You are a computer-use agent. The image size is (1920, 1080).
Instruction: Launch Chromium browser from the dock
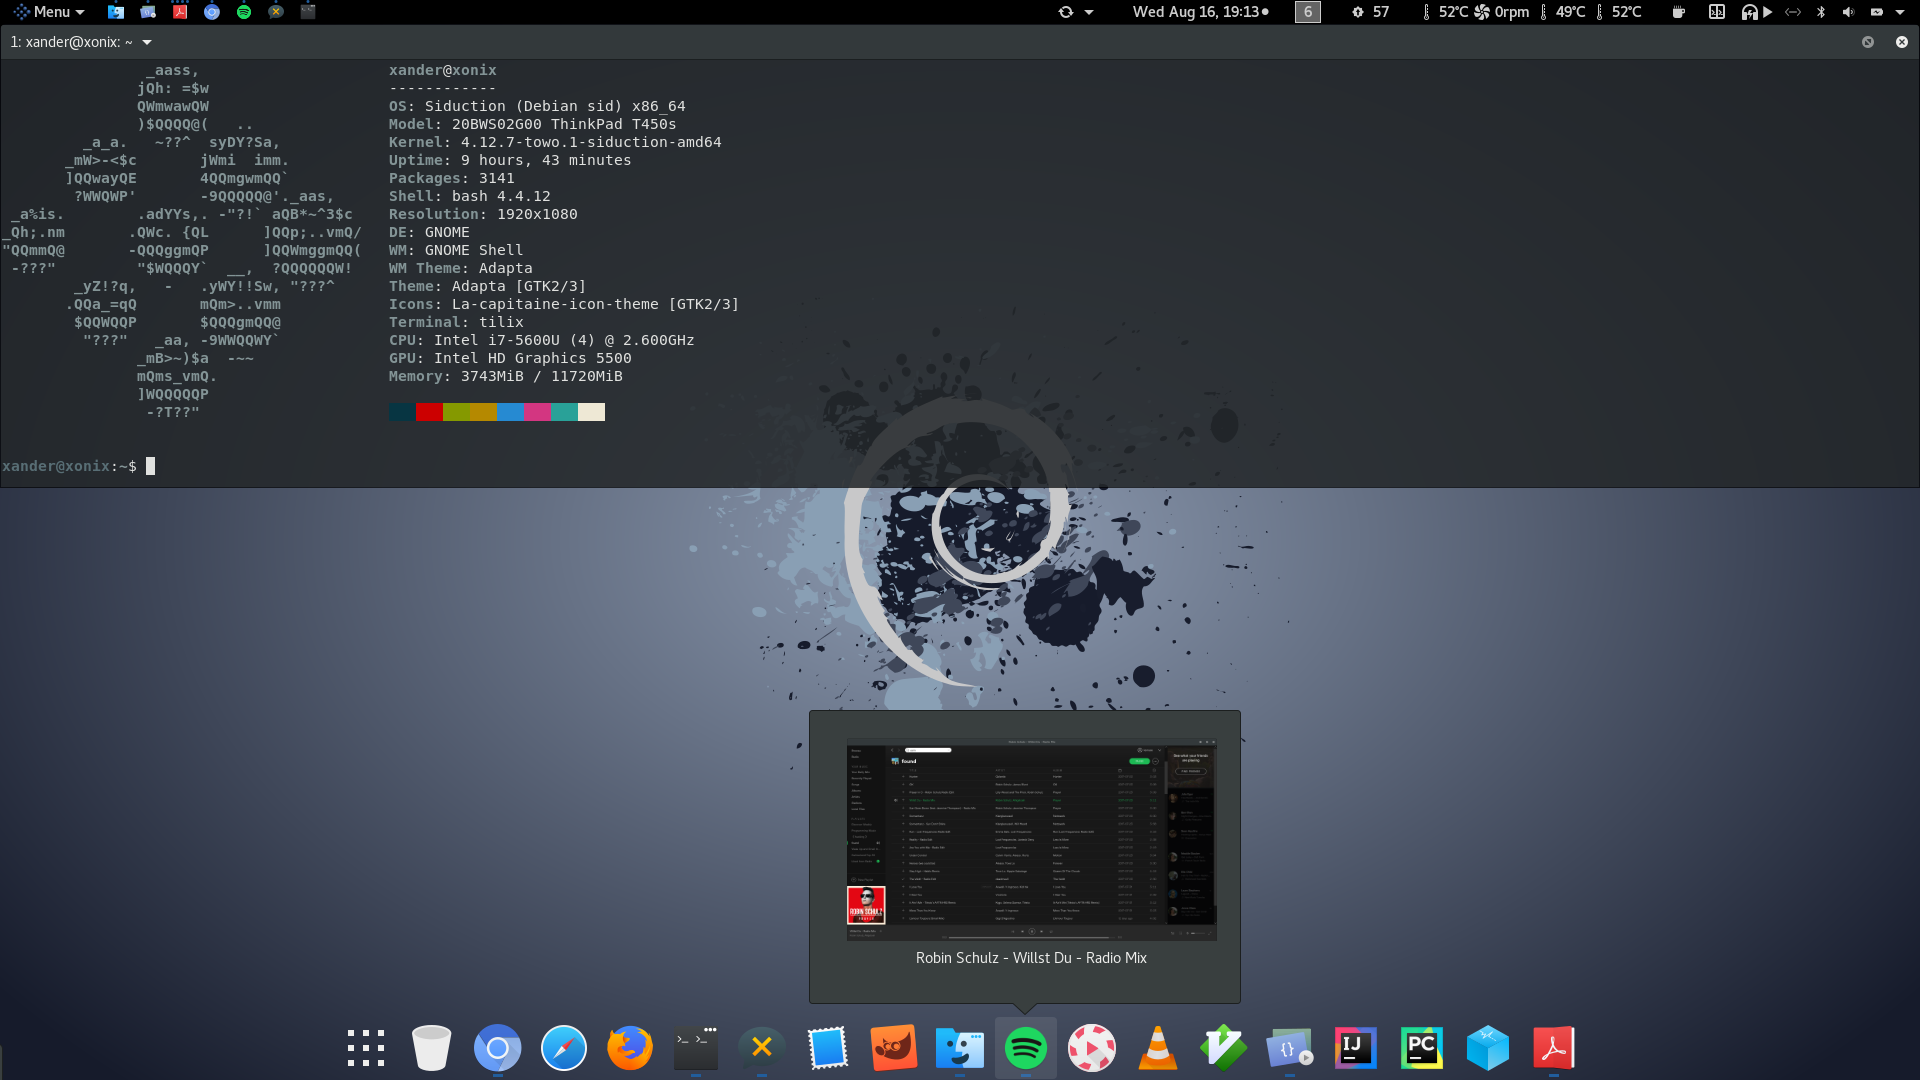tap(497, 1048)
